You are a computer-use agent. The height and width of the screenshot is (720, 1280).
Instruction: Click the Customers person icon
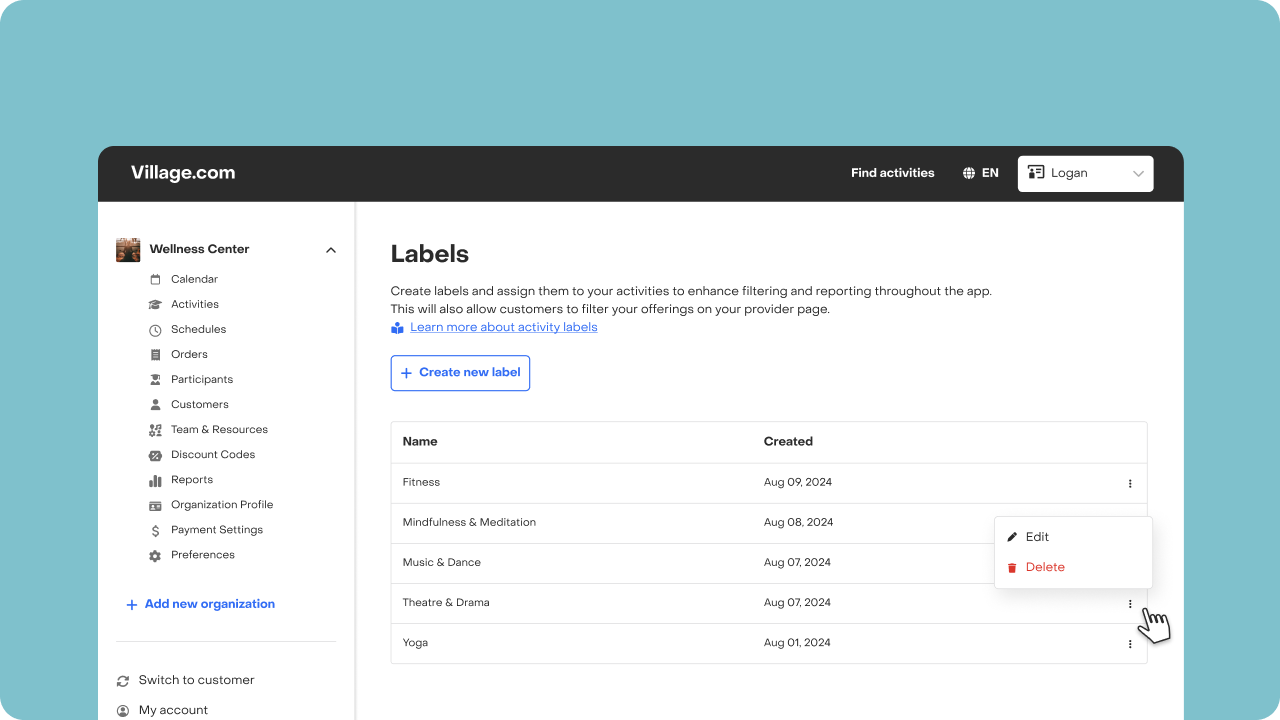coord(155,405)
